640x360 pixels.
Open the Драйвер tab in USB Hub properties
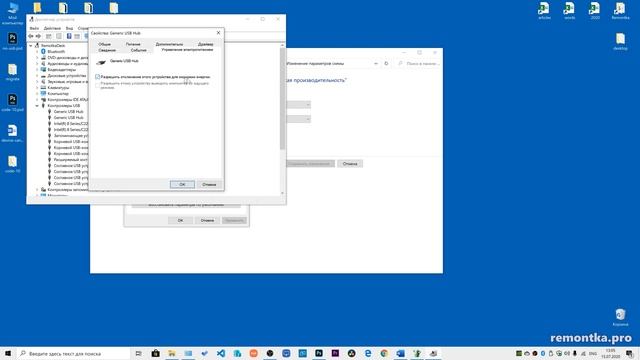point(205,44)
